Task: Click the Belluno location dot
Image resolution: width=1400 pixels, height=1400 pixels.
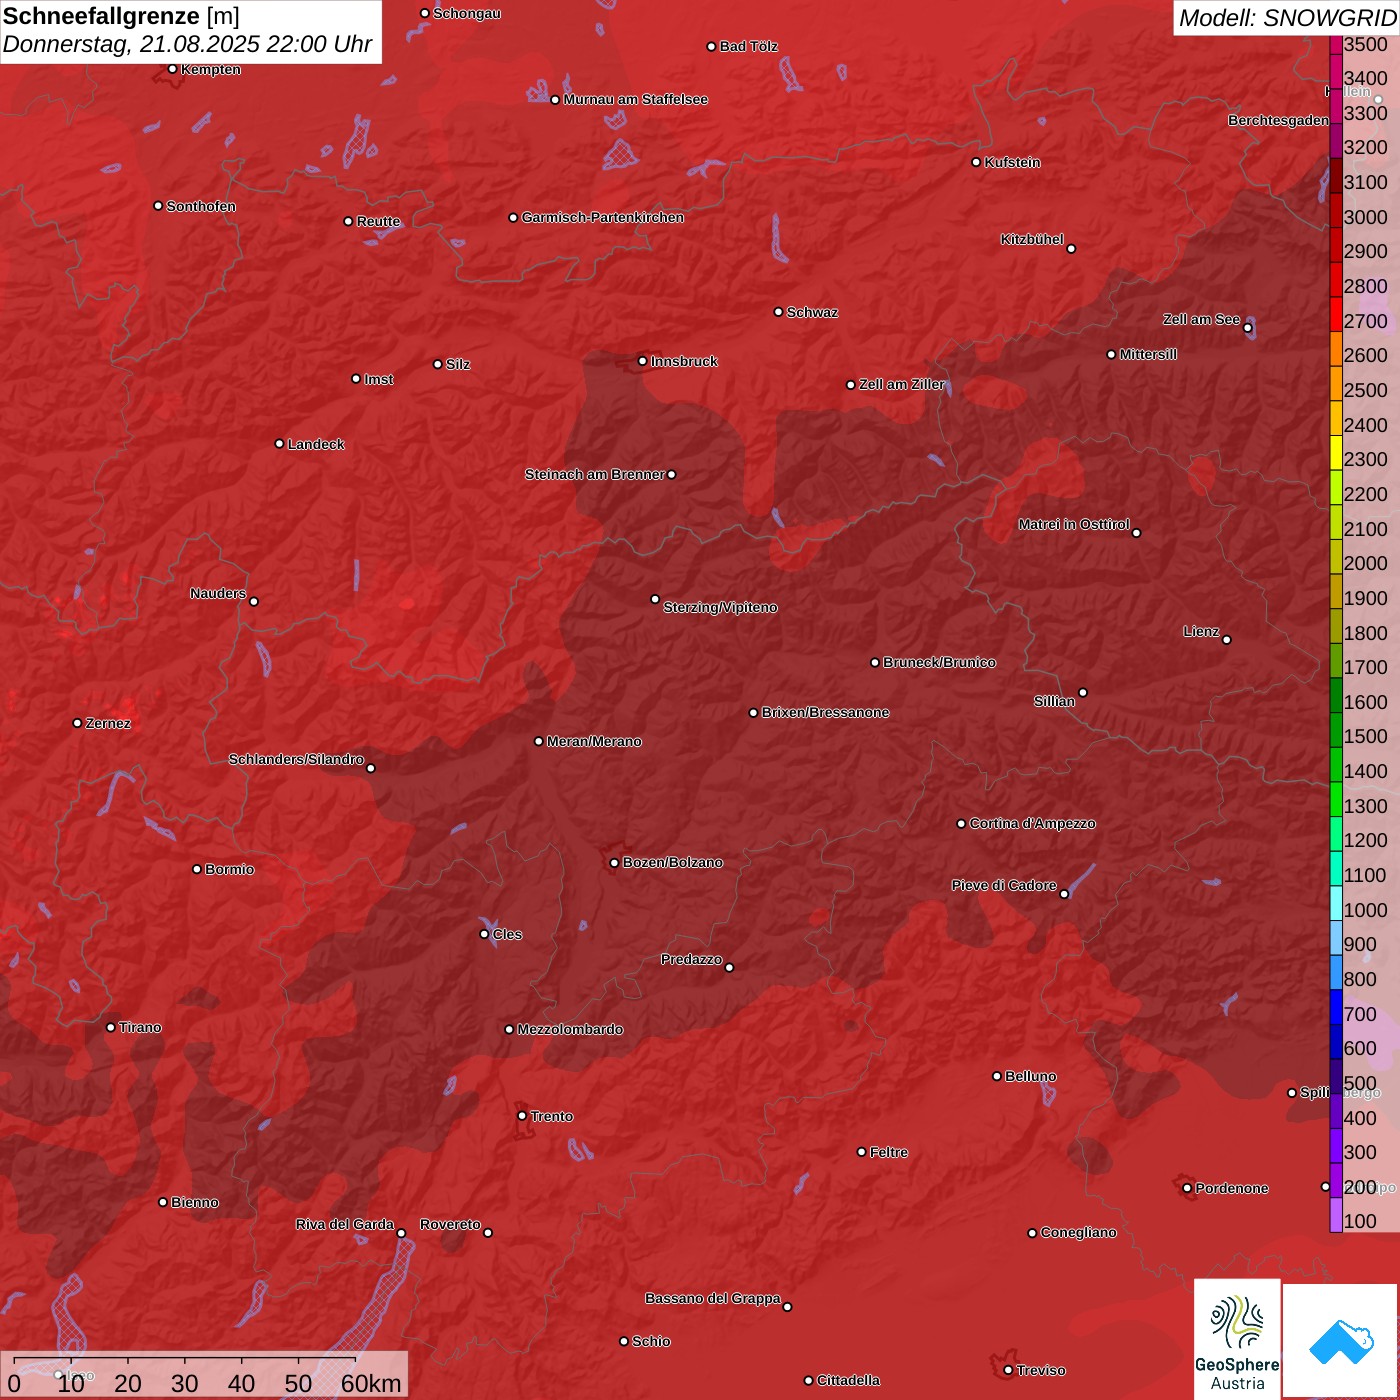Action: pyautogui.click(x=997, y=1076)
